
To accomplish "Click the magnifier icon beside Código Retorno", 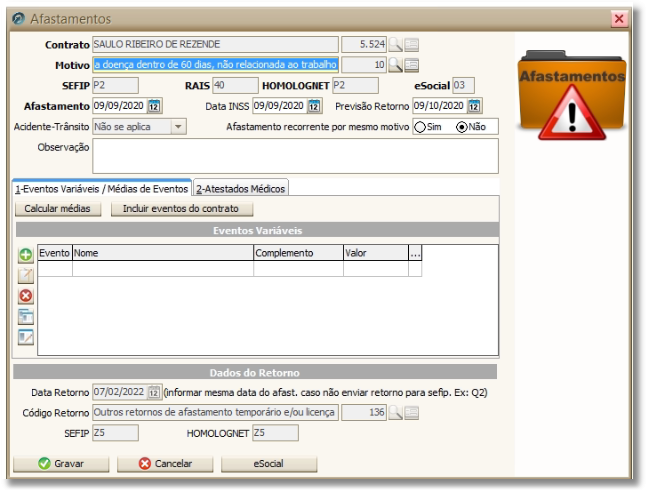I will pyautogui.click(x=395, y=413).
